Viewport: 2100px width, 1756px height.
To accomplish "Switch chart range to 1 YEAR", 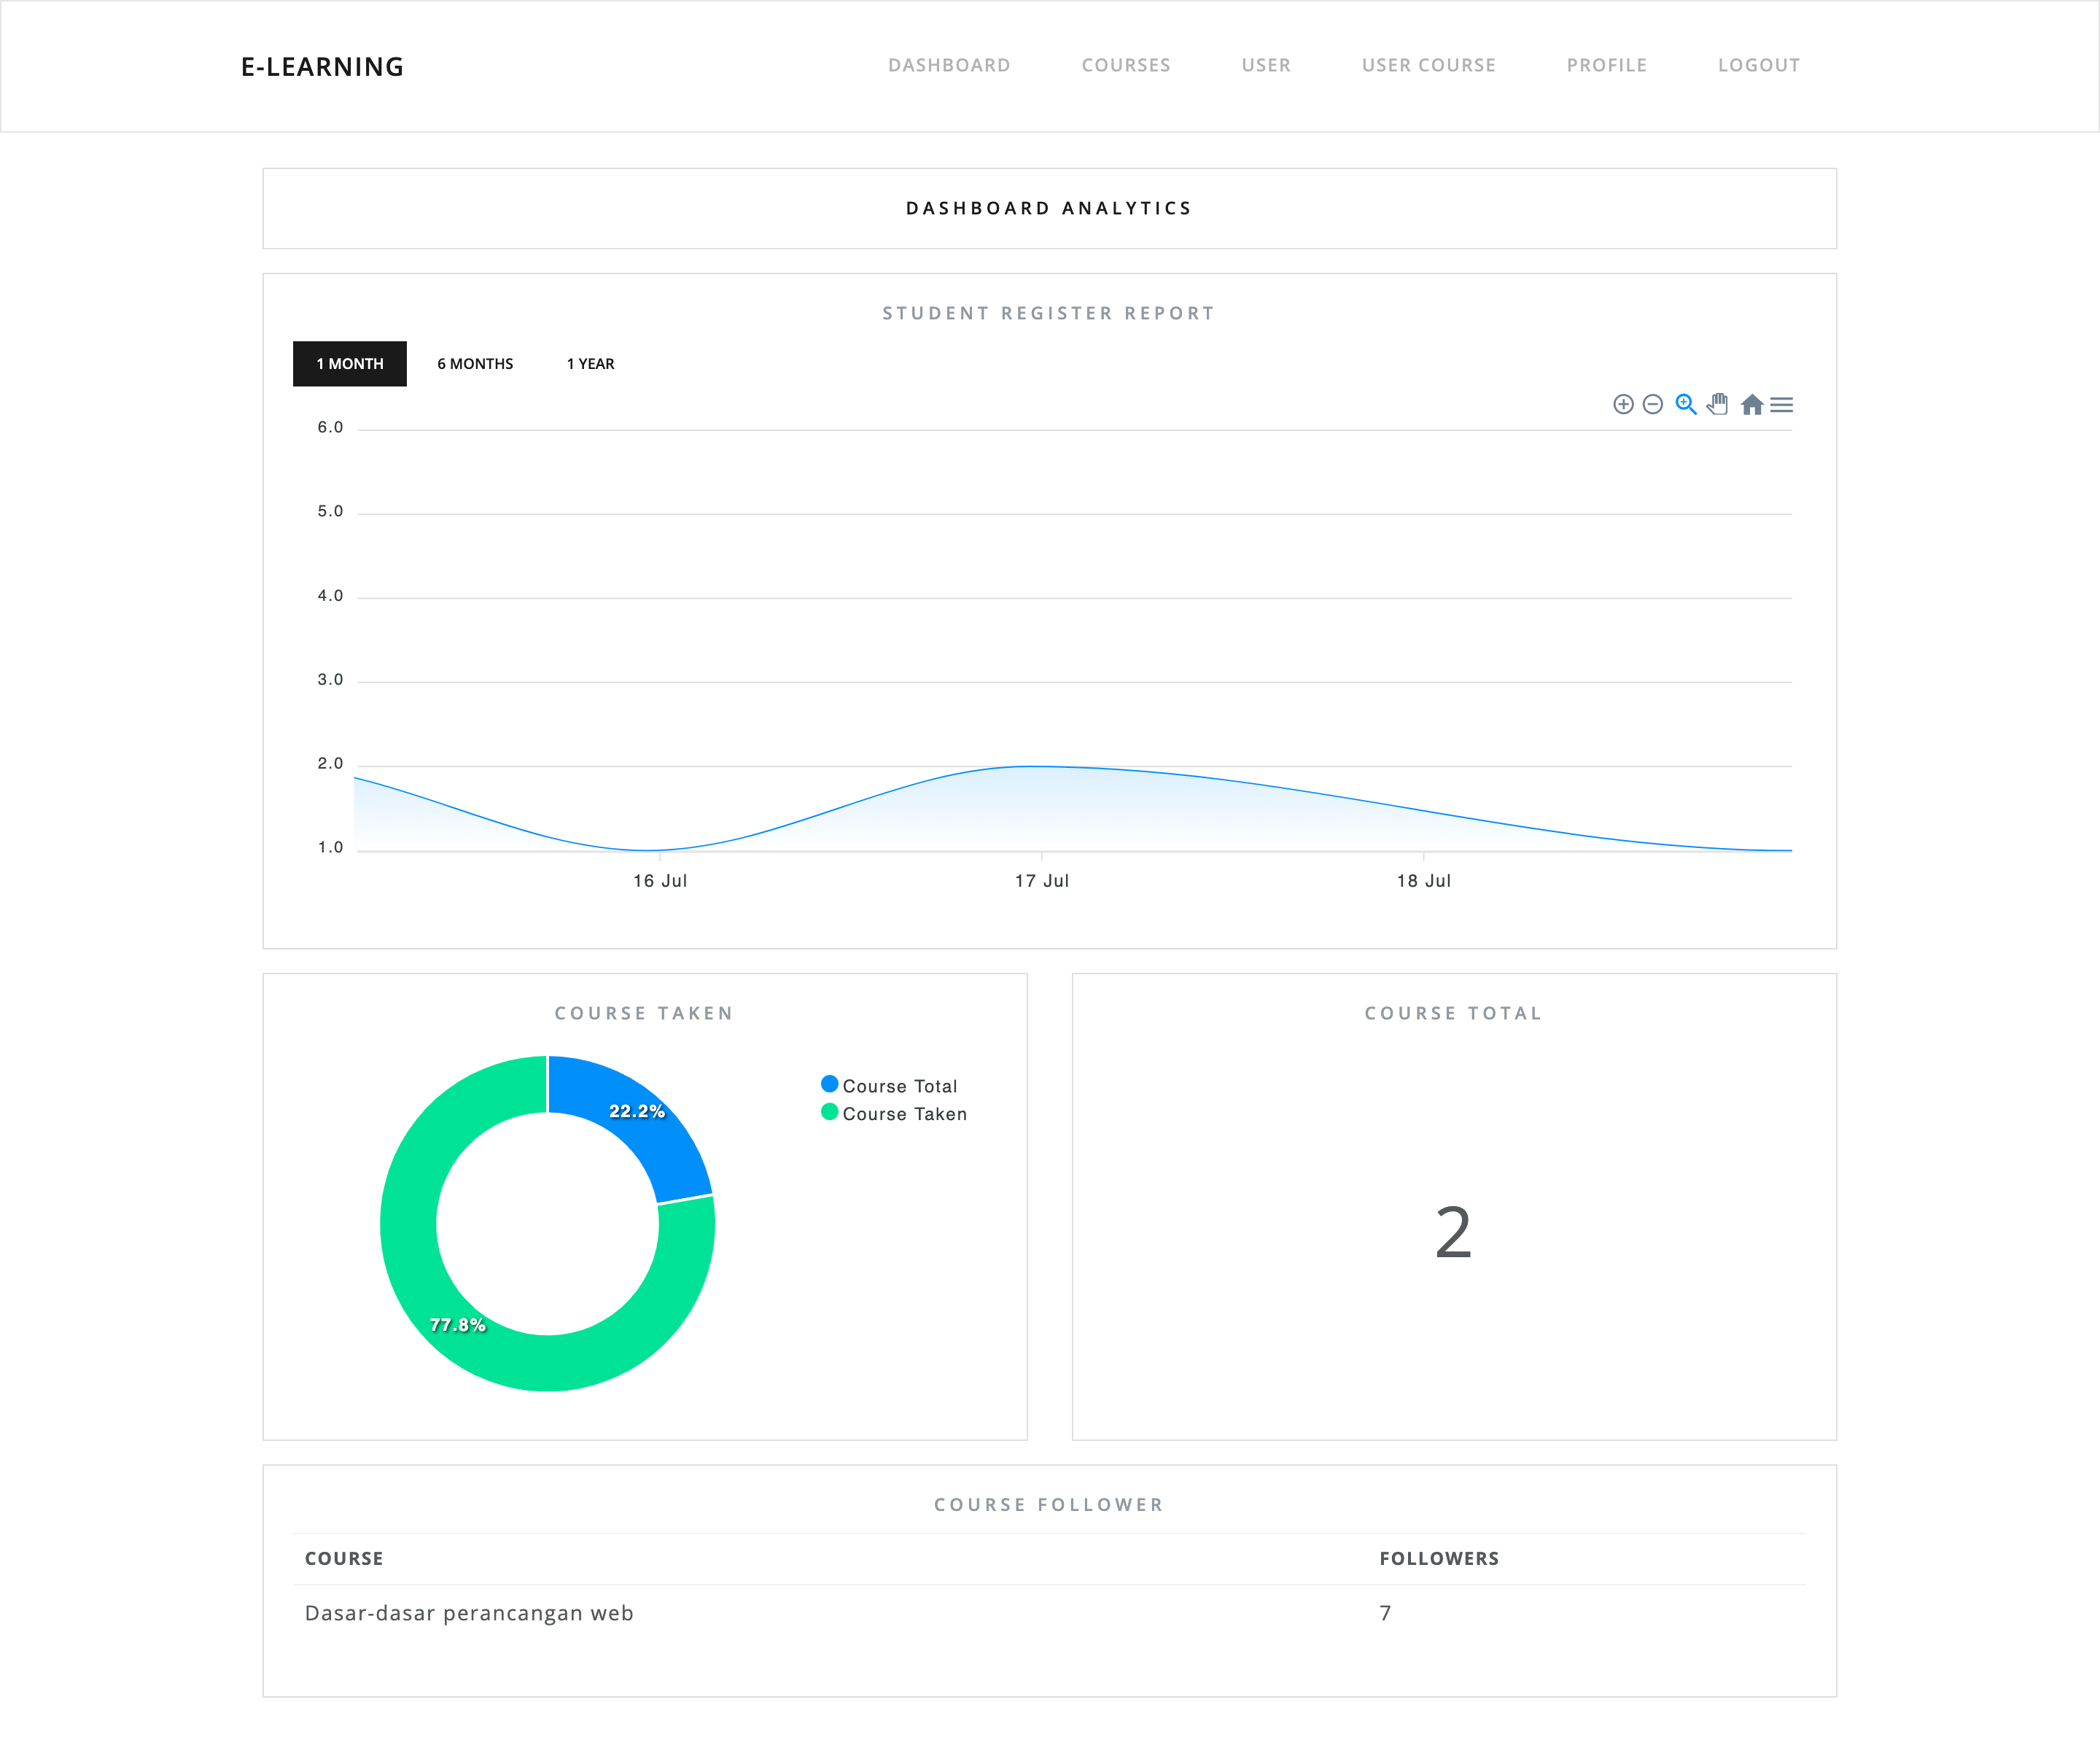I will [x=590, y=364].
